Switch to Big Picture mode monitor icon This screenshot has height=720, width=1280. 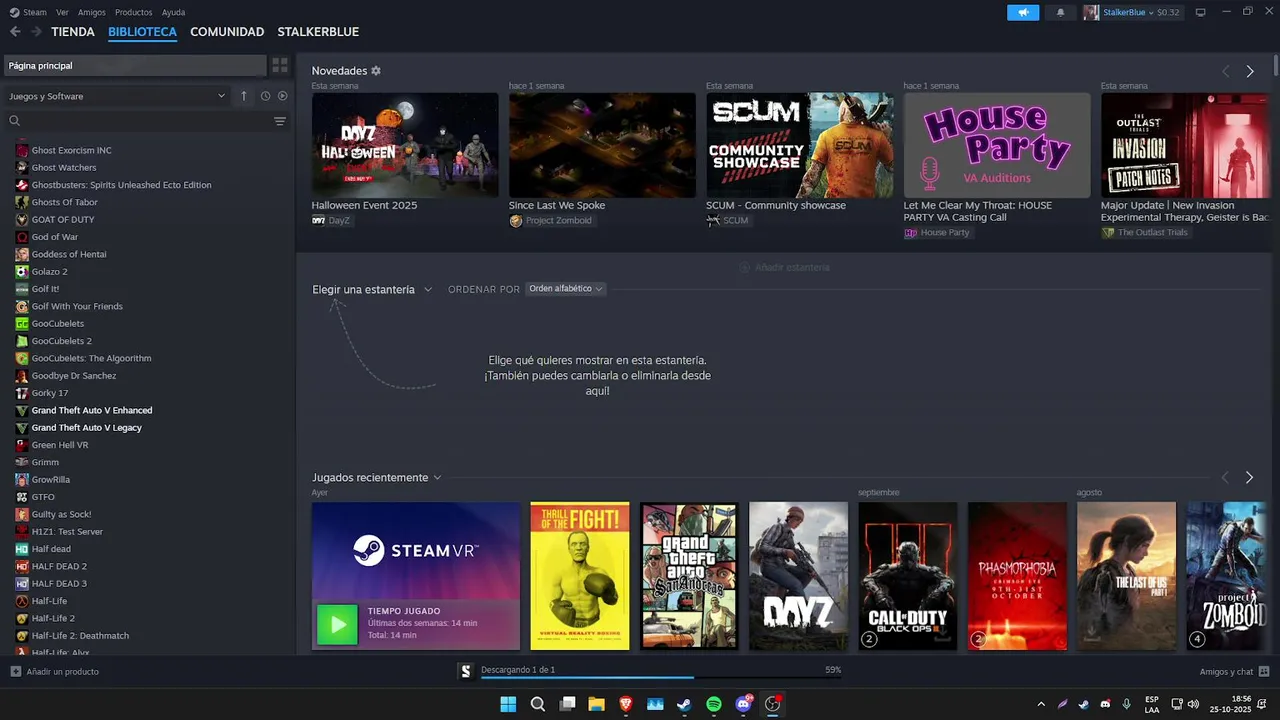tap(1201, 12)
